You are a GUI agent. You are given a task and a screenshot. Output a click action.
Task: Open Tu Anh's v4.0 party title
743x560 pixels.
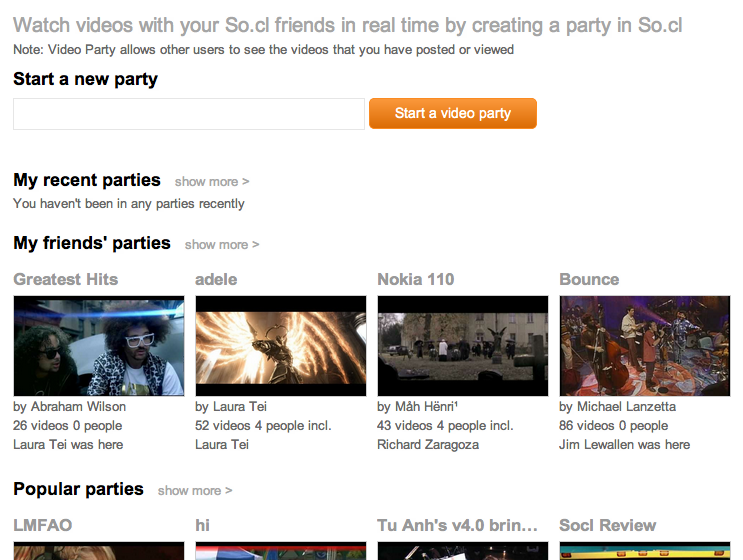click(458, 525)
